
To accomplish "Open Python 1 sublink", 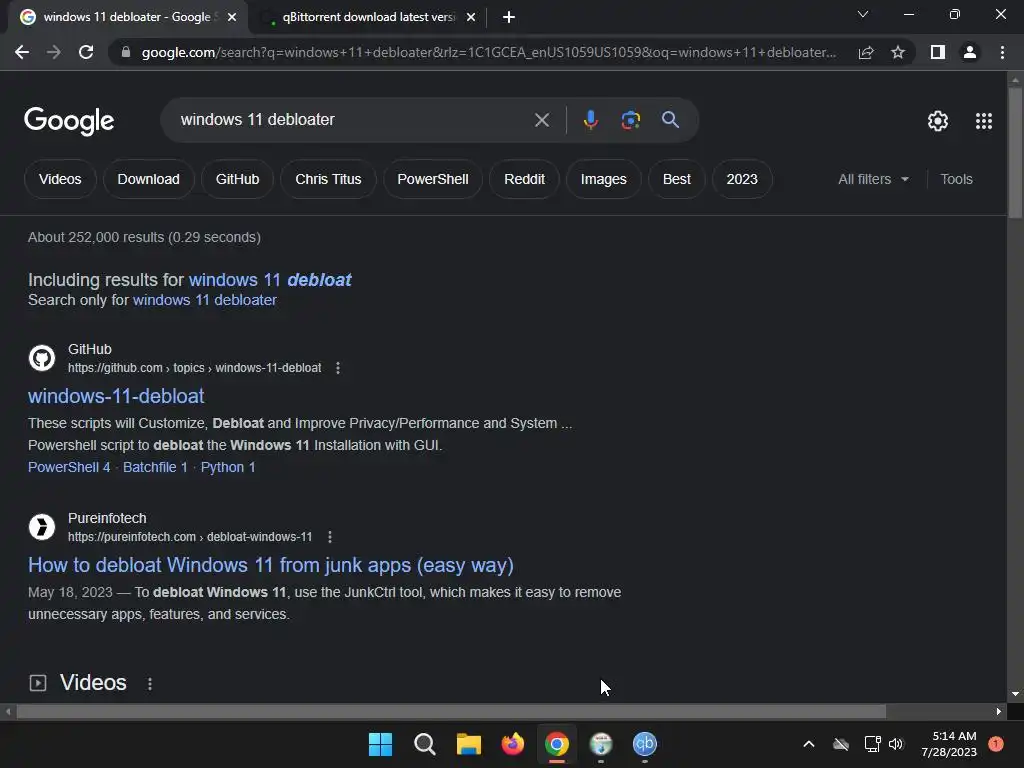I will point(228,468).
